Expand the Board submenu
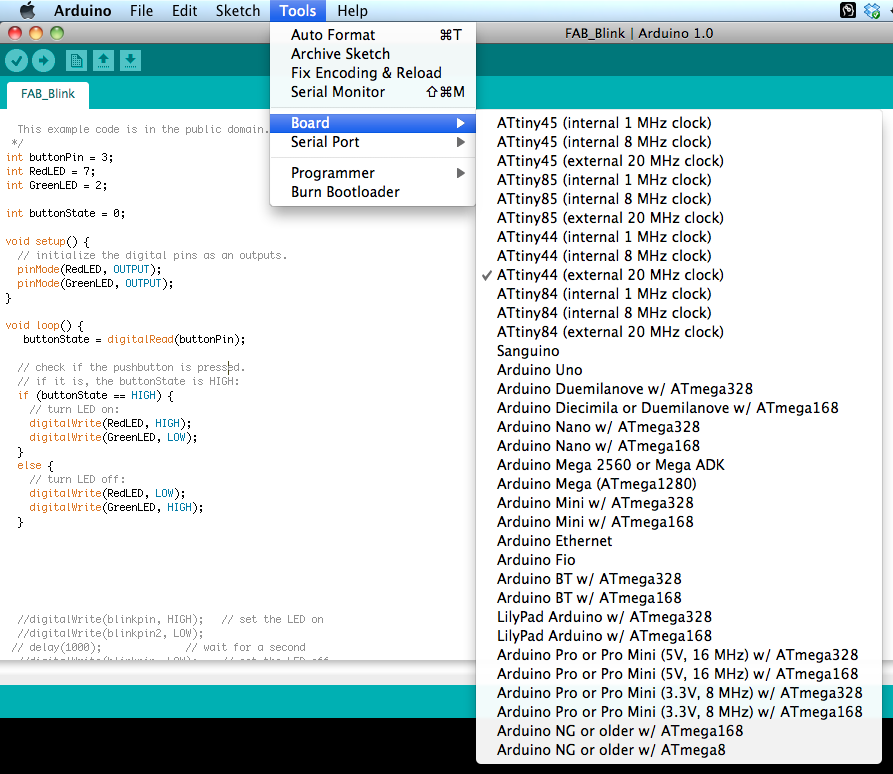The image size is (893, 774). click(x=372, y=123)
